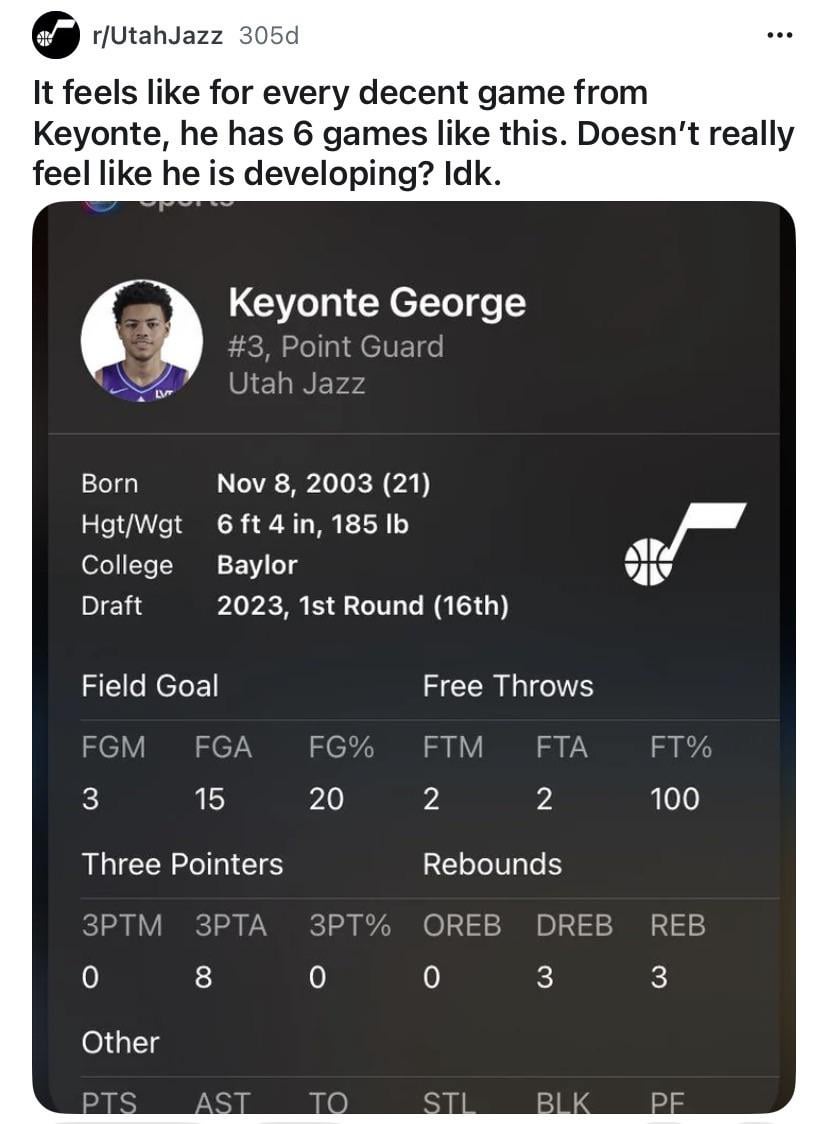Click the Keyonte George name heading
The height and width of the screenshot is (1124, 828).
377,302
